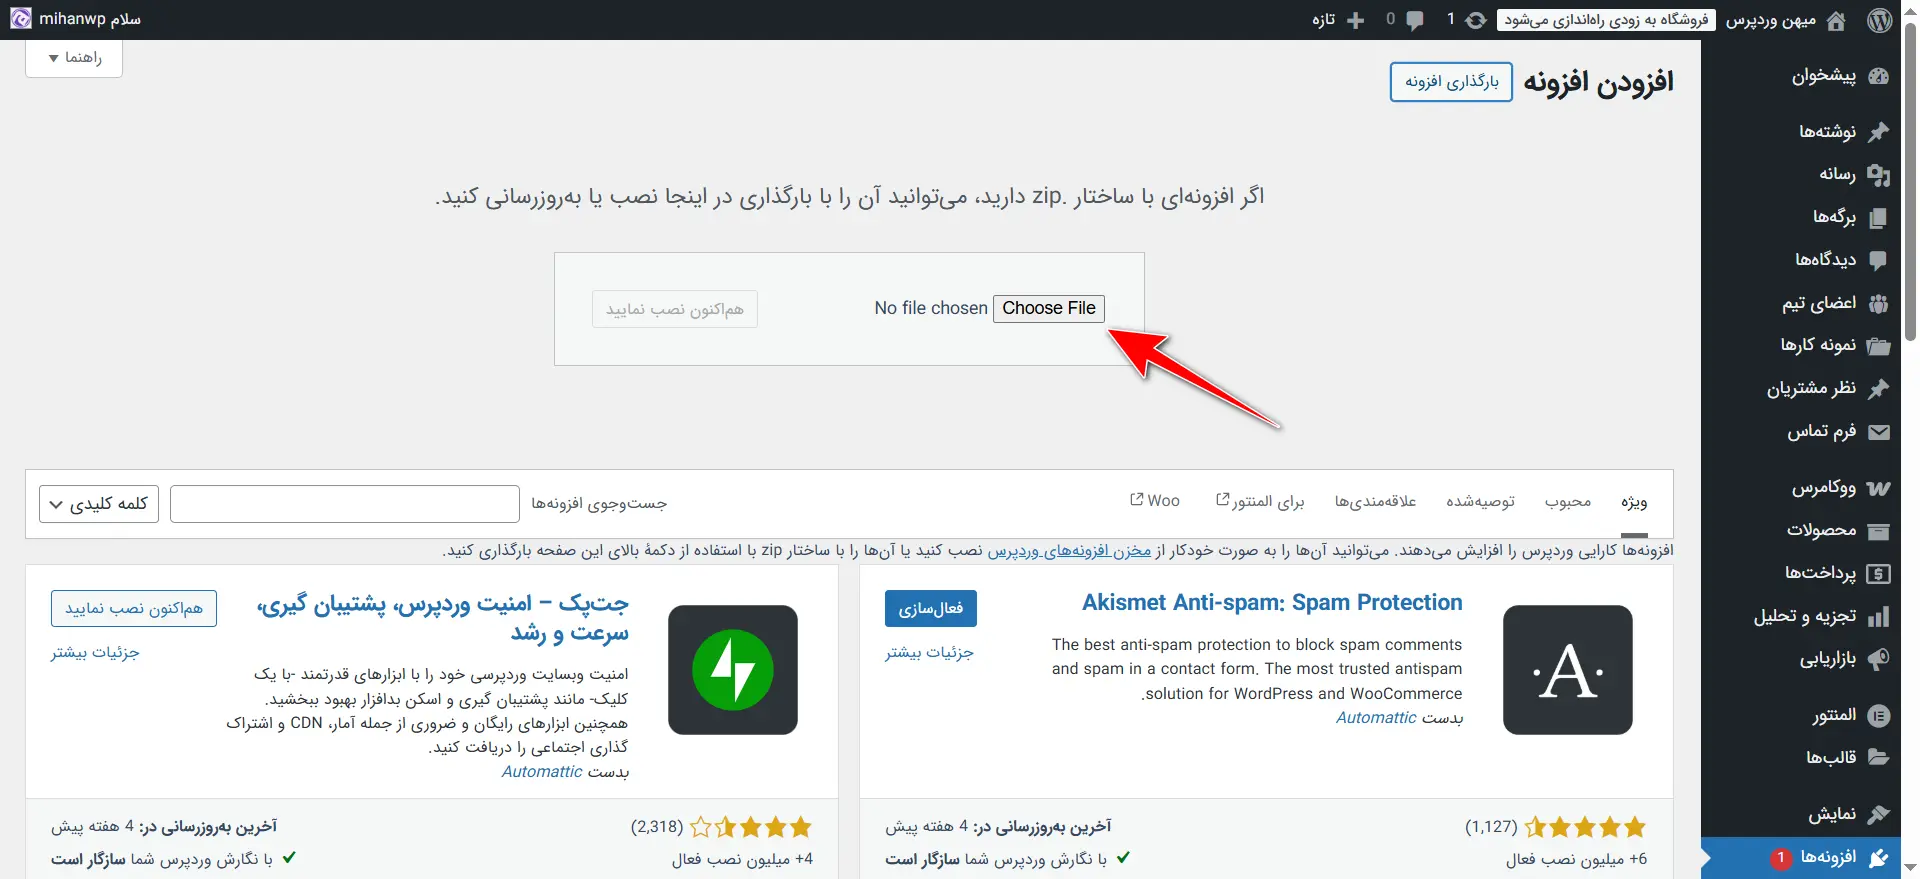Viewport: 1920px width, 879px height.
Task: Open the Woo tab
Action: (1155, 501)
